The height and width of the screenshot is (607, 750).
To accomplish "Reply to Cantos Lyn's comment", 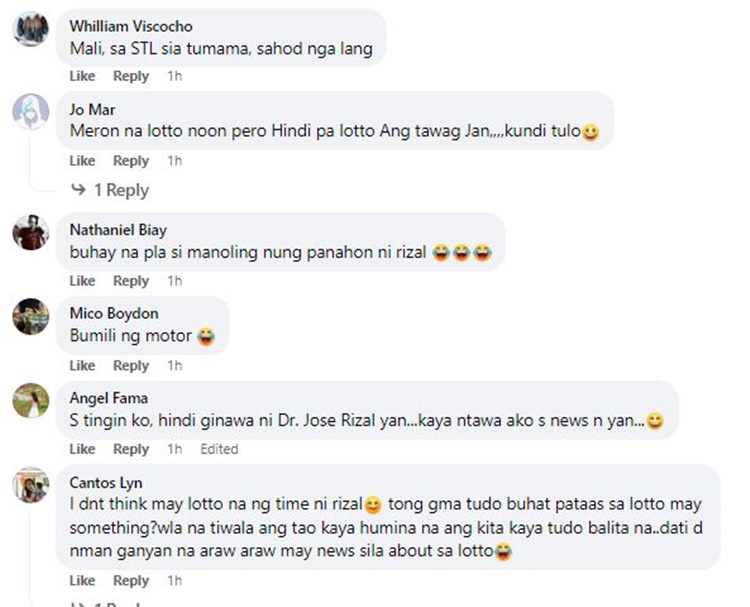I will pos(131,581).
